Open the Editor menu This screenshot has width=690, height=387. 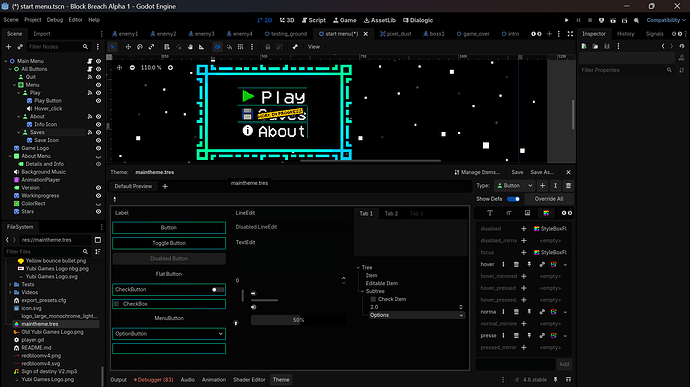pos(75,20)
